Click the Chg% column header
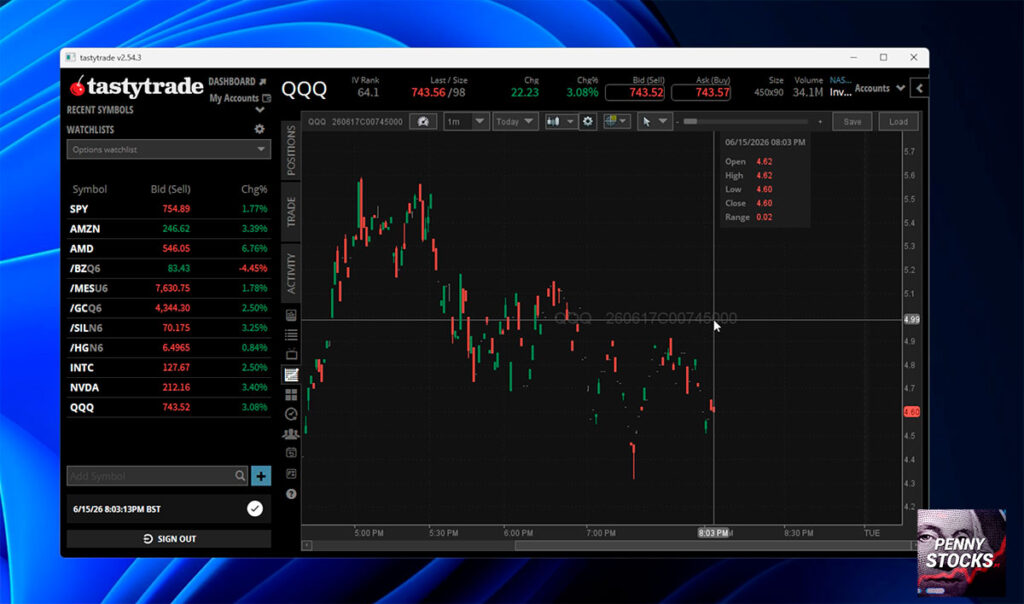Viewport: 1024px width, 604px height. 254,189
